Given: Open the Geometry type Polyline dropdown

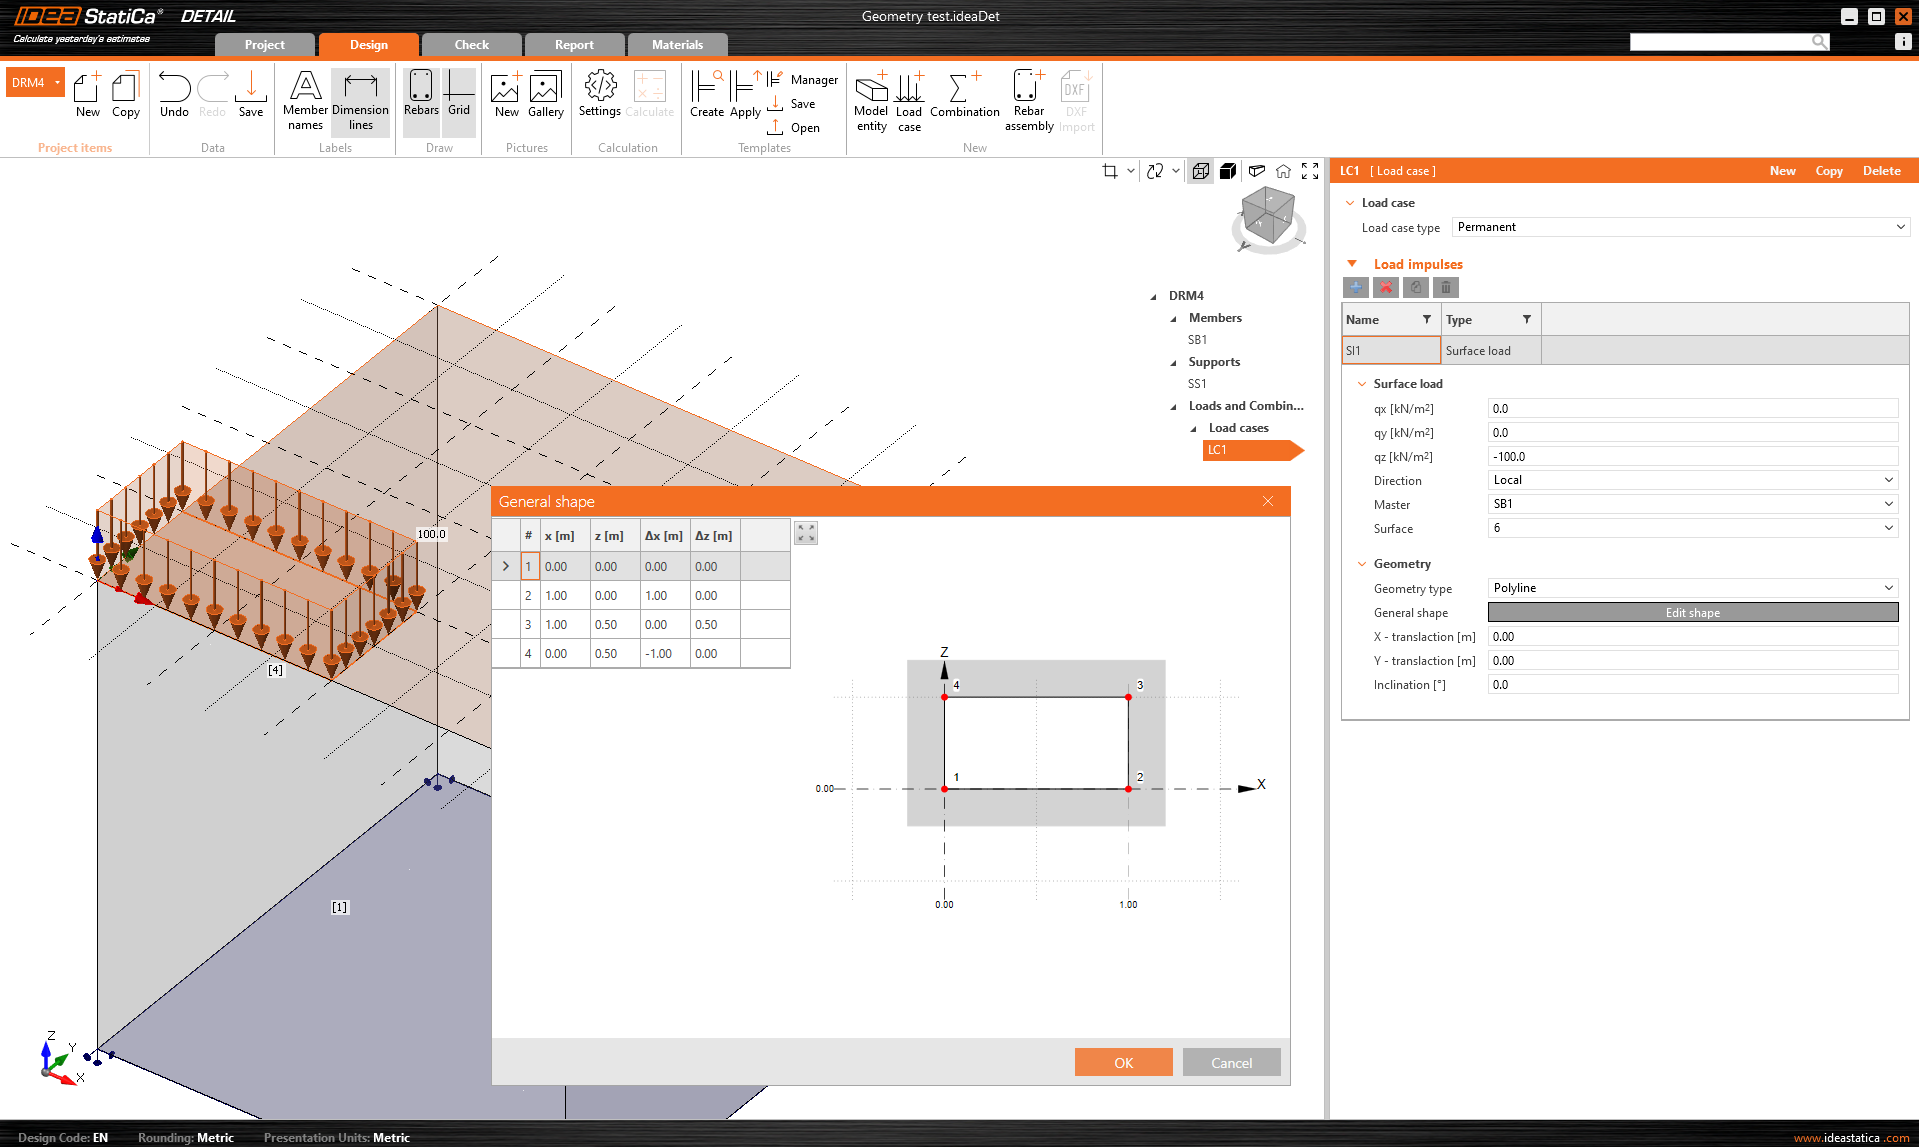Looking at the screenshot, I should click(x=1692, y=588).
